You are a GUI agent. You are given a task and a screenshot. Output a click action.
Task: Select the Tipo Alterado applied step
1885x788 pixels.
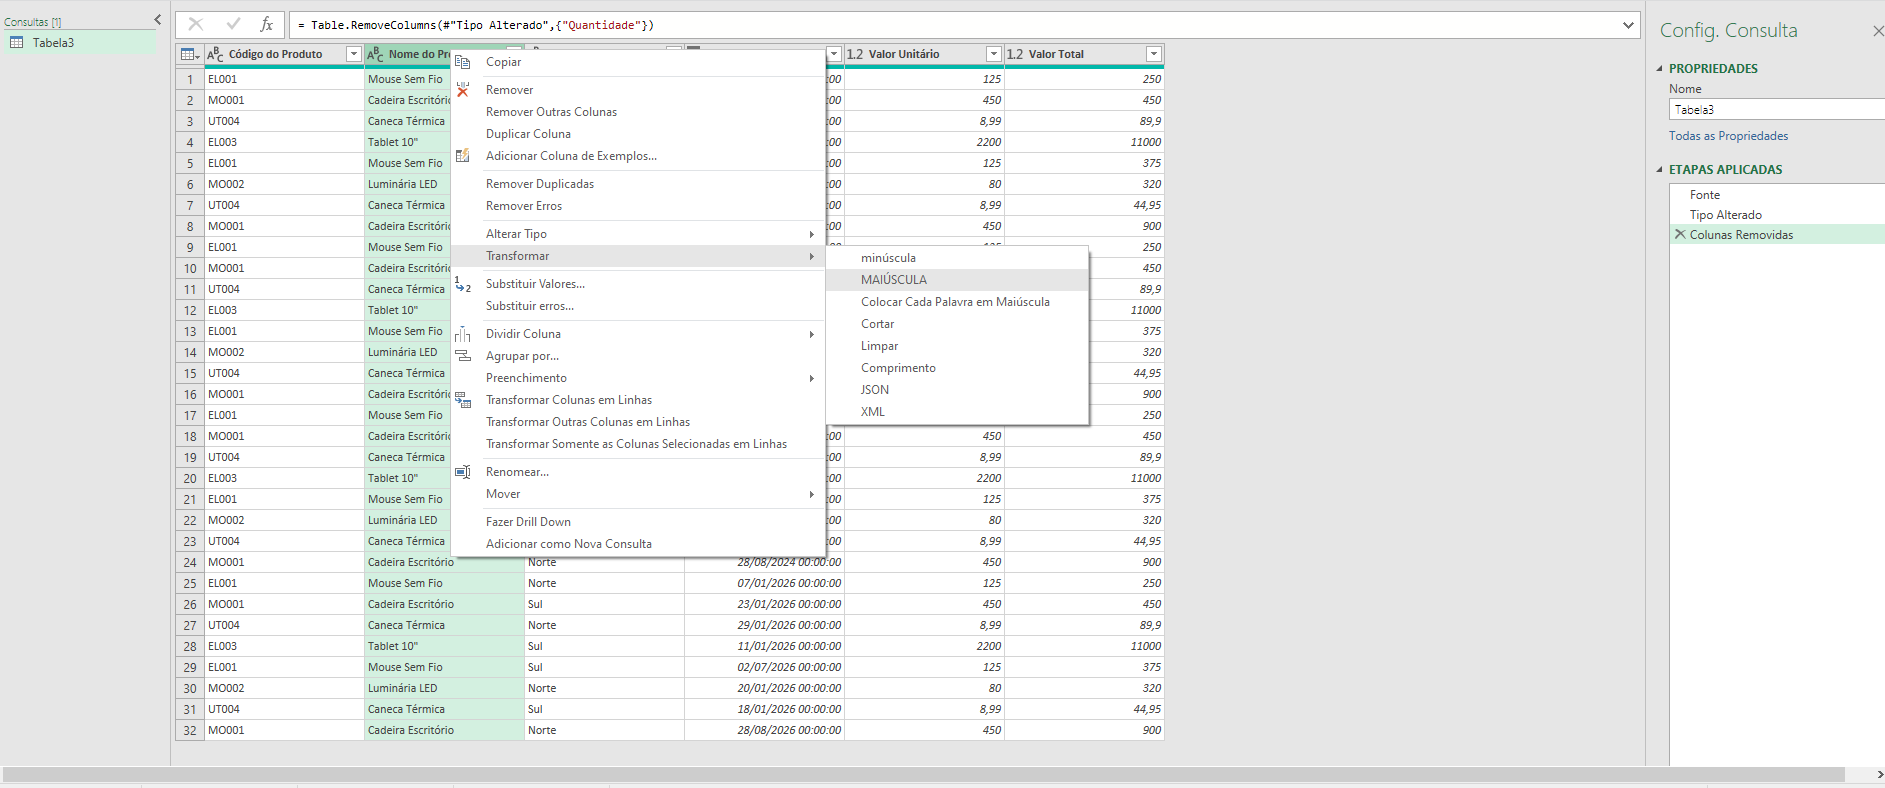click(x=1777, y=215)
